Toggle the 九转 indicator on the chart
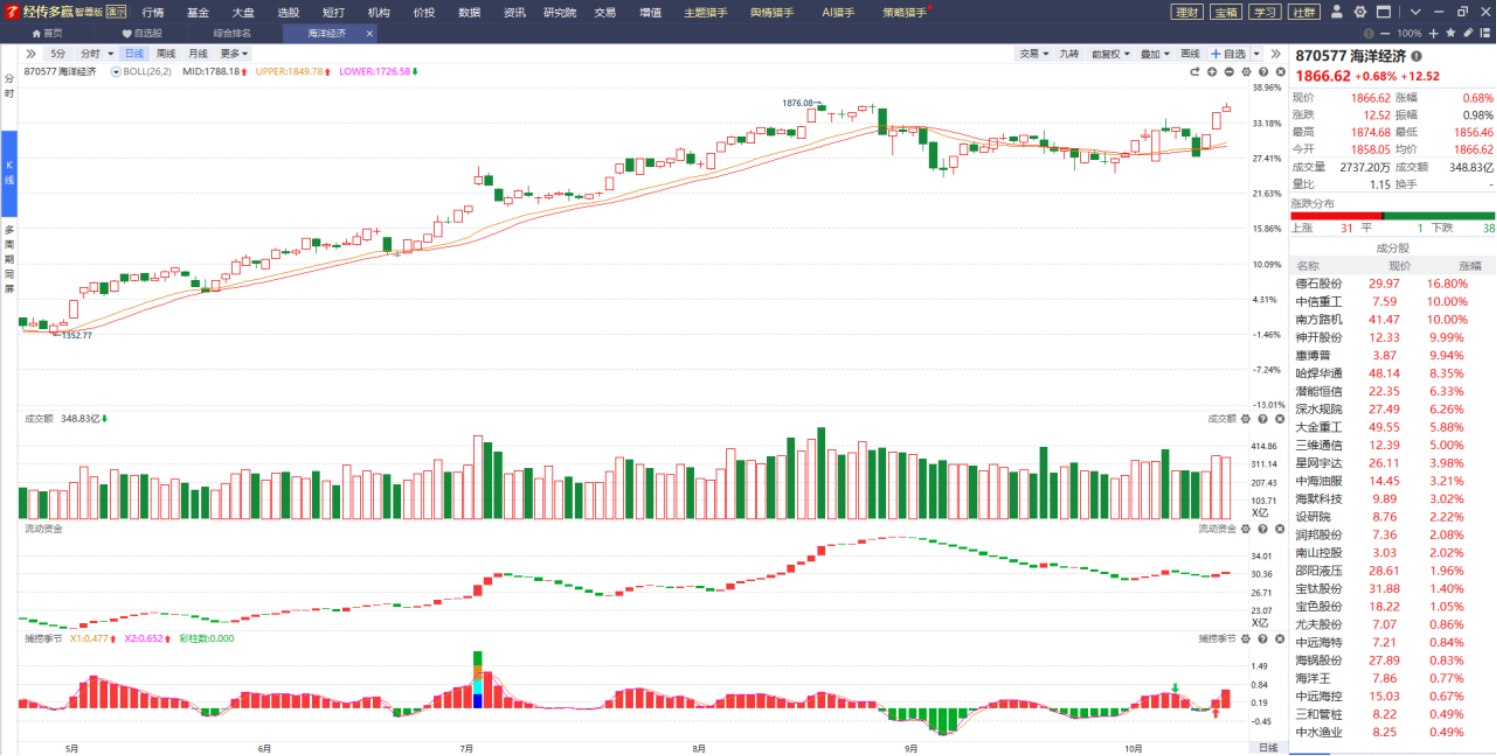1497x756 pixels. point(1069,54)
